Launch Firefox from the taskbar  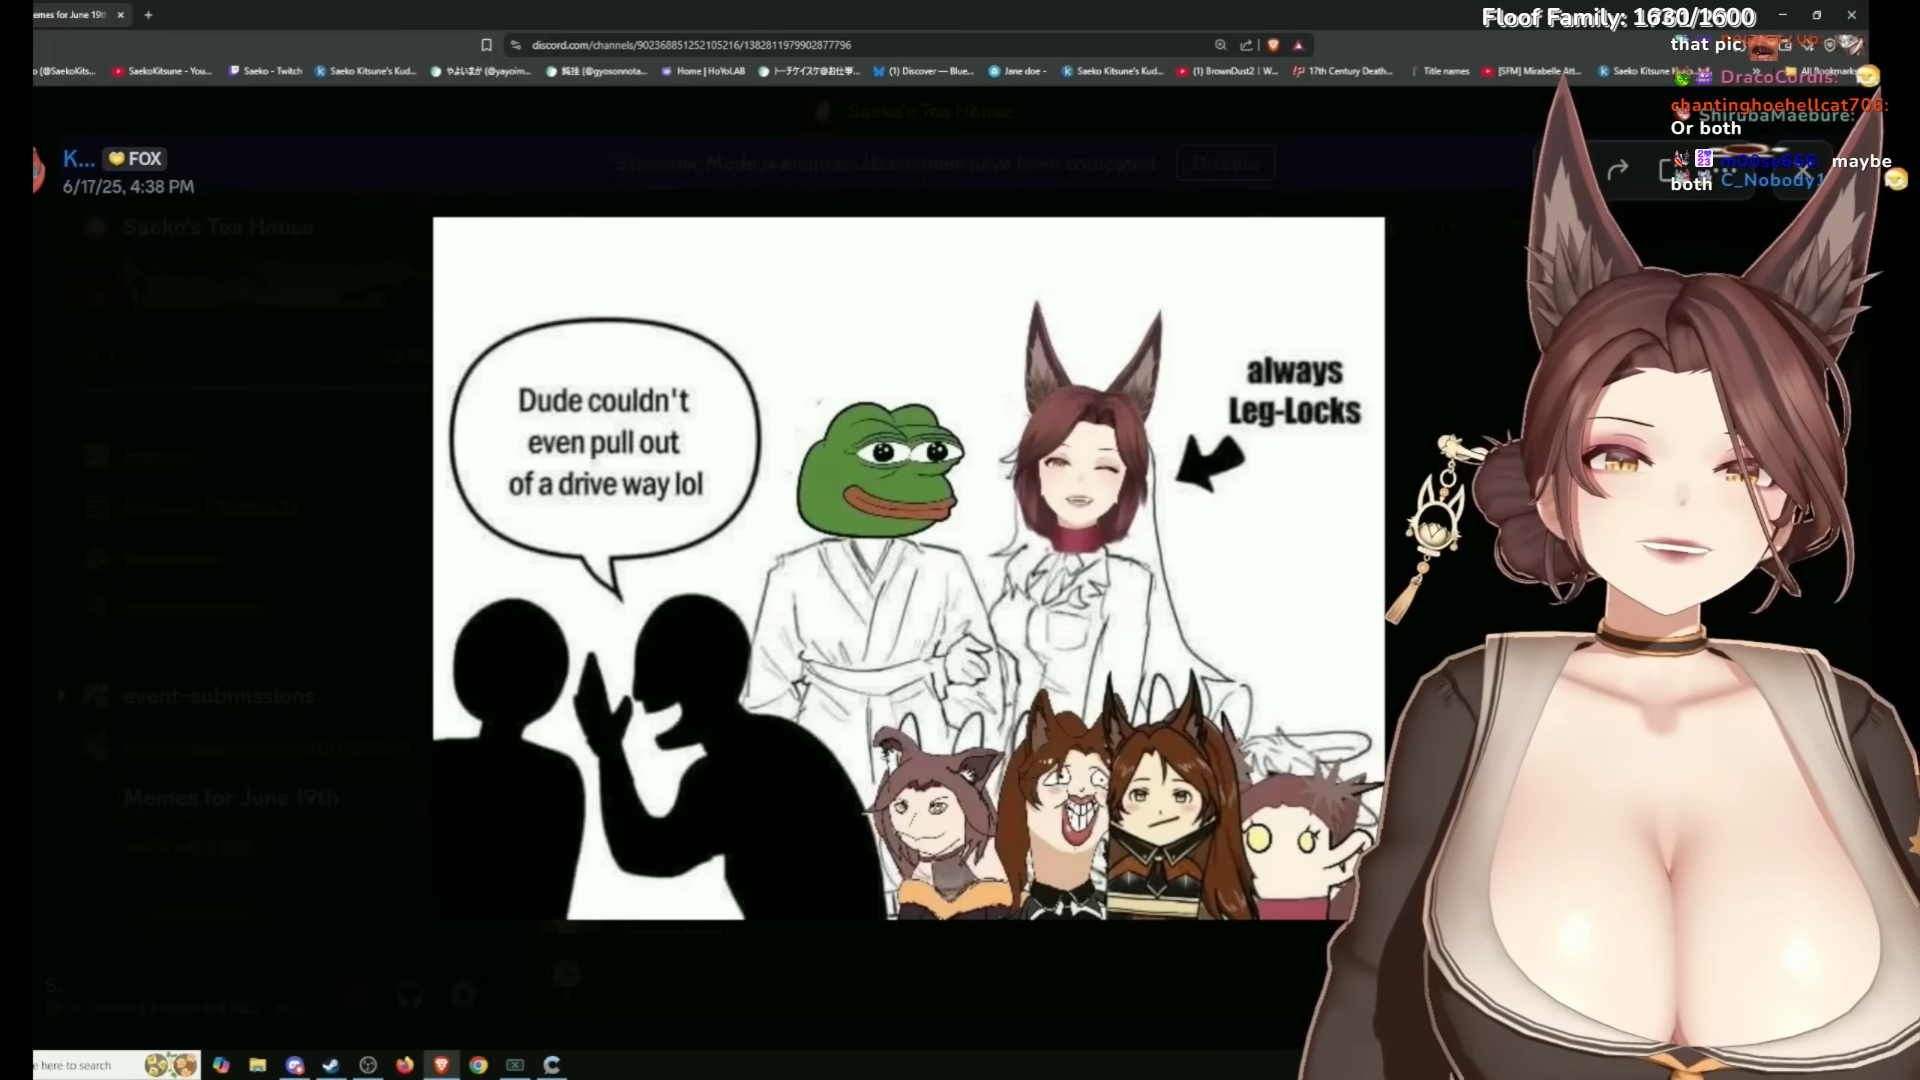(x=404, y=1065)
